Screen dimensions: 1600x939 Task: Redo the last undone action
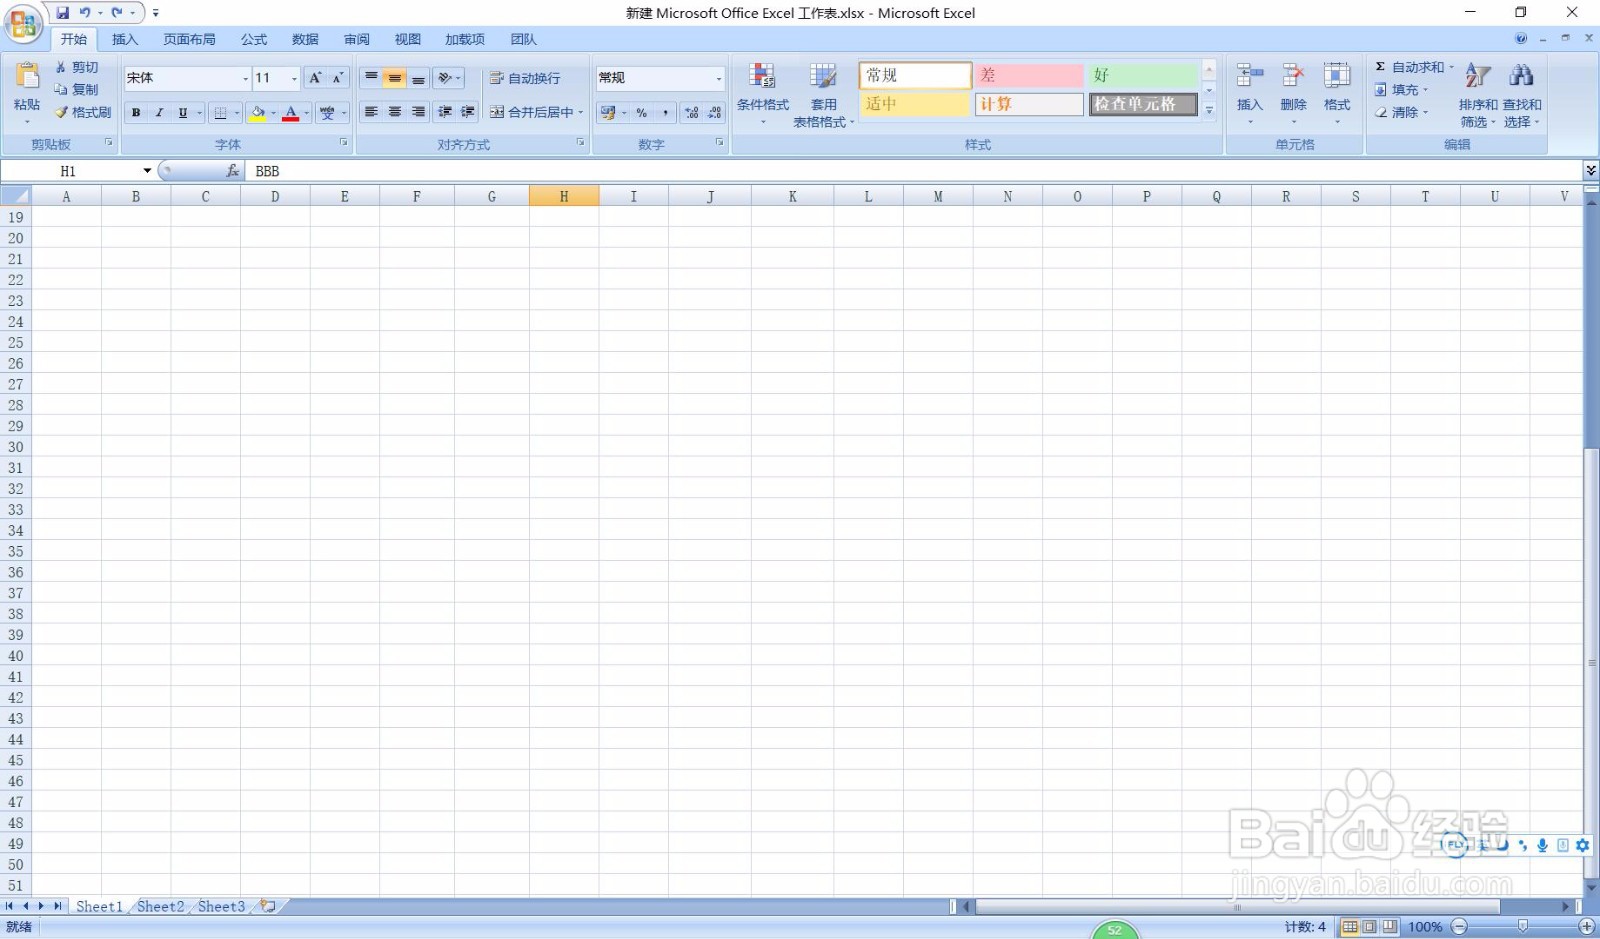(117, 13)
